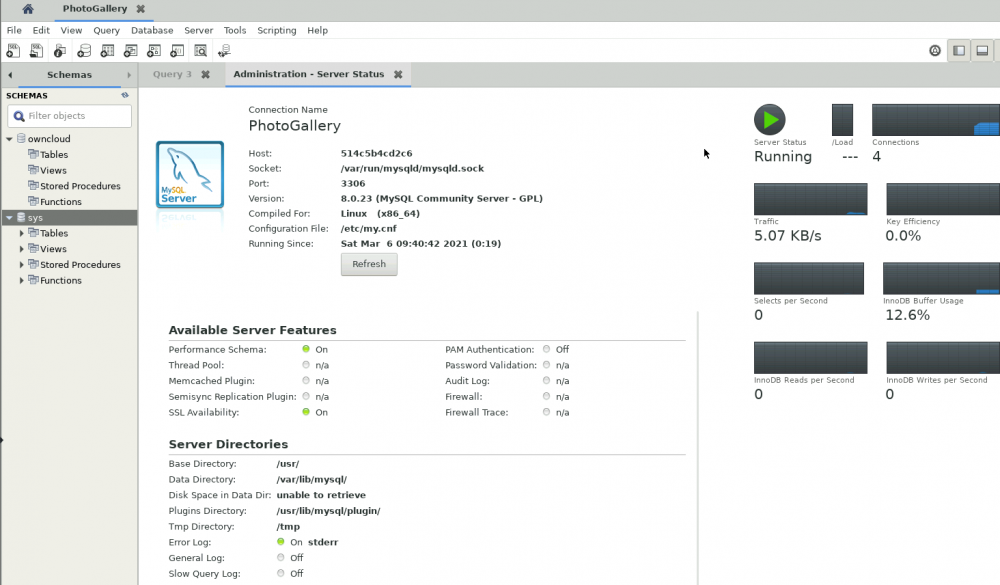Reconnect to DBMS icon
This screenshot has width=1000, height=585.
click(224, 50)
